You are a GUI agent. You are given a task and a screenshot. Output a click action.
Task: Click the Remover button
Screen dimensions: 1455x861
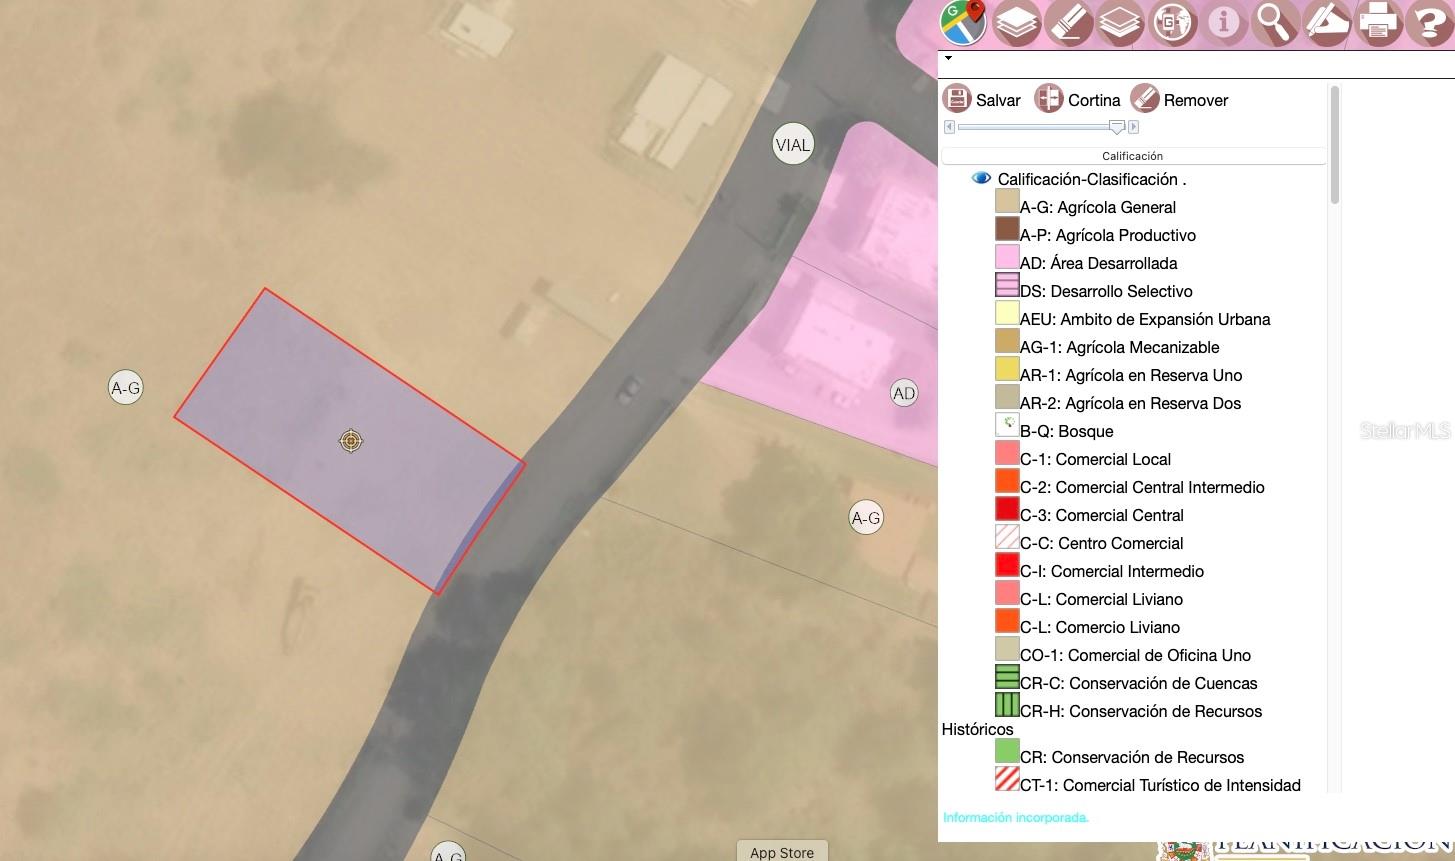pos(1179,99)
